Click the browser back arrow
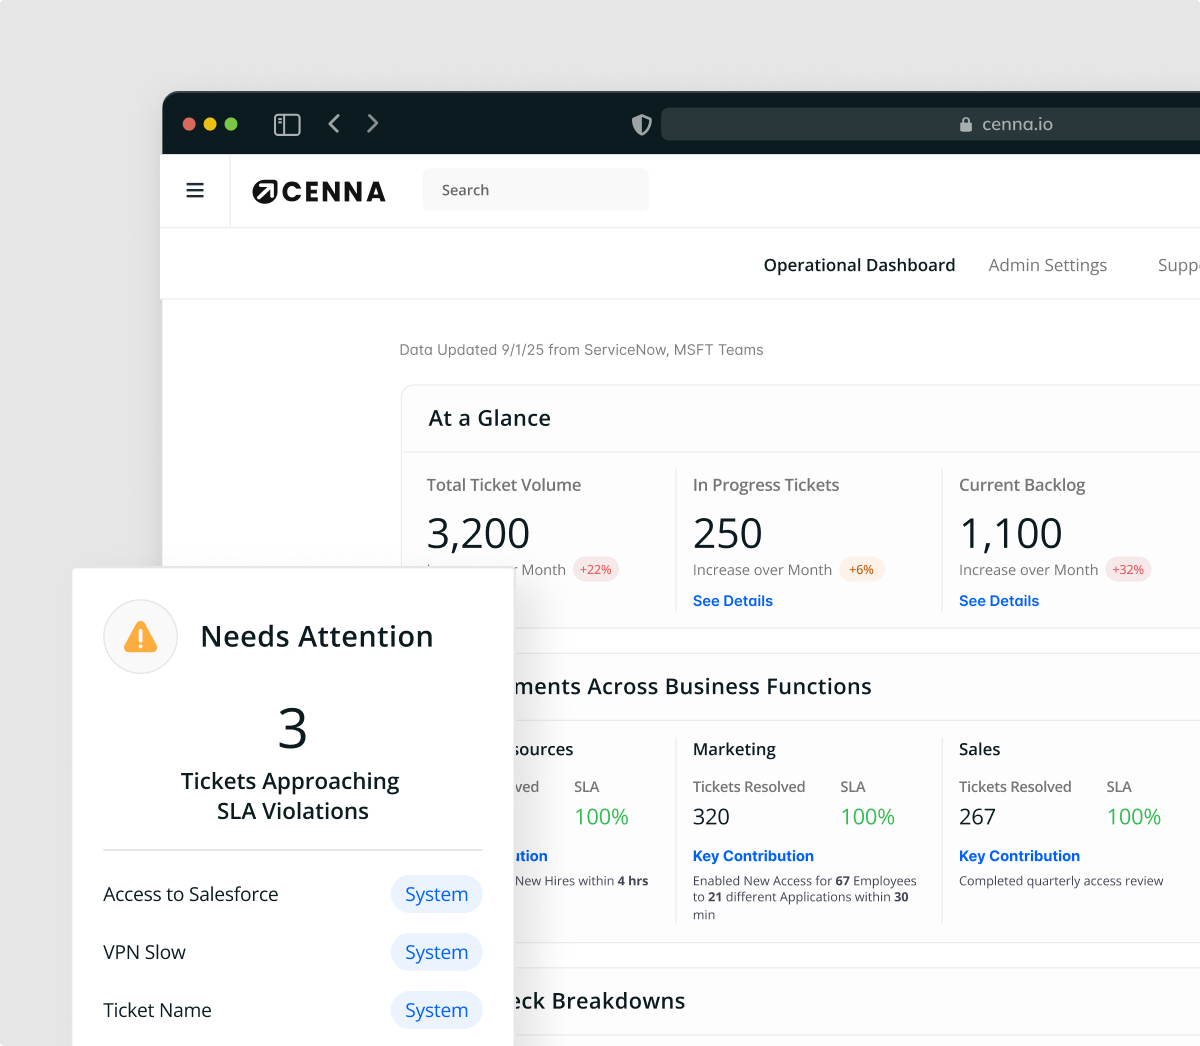 [x=334, y=124]
